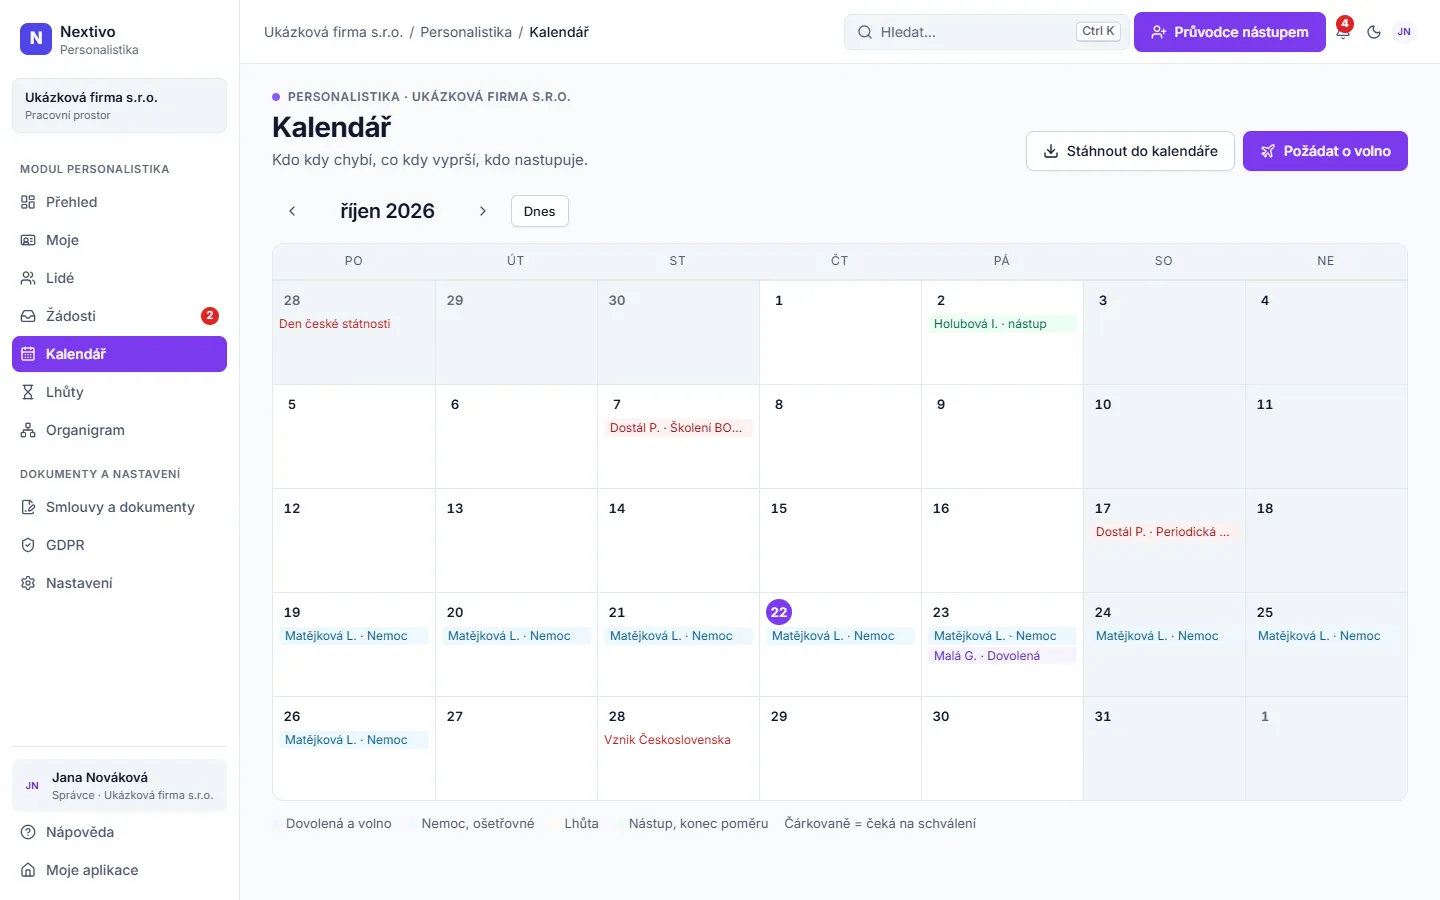
Task: Open Moje section in sidebar
Action: 119,240
